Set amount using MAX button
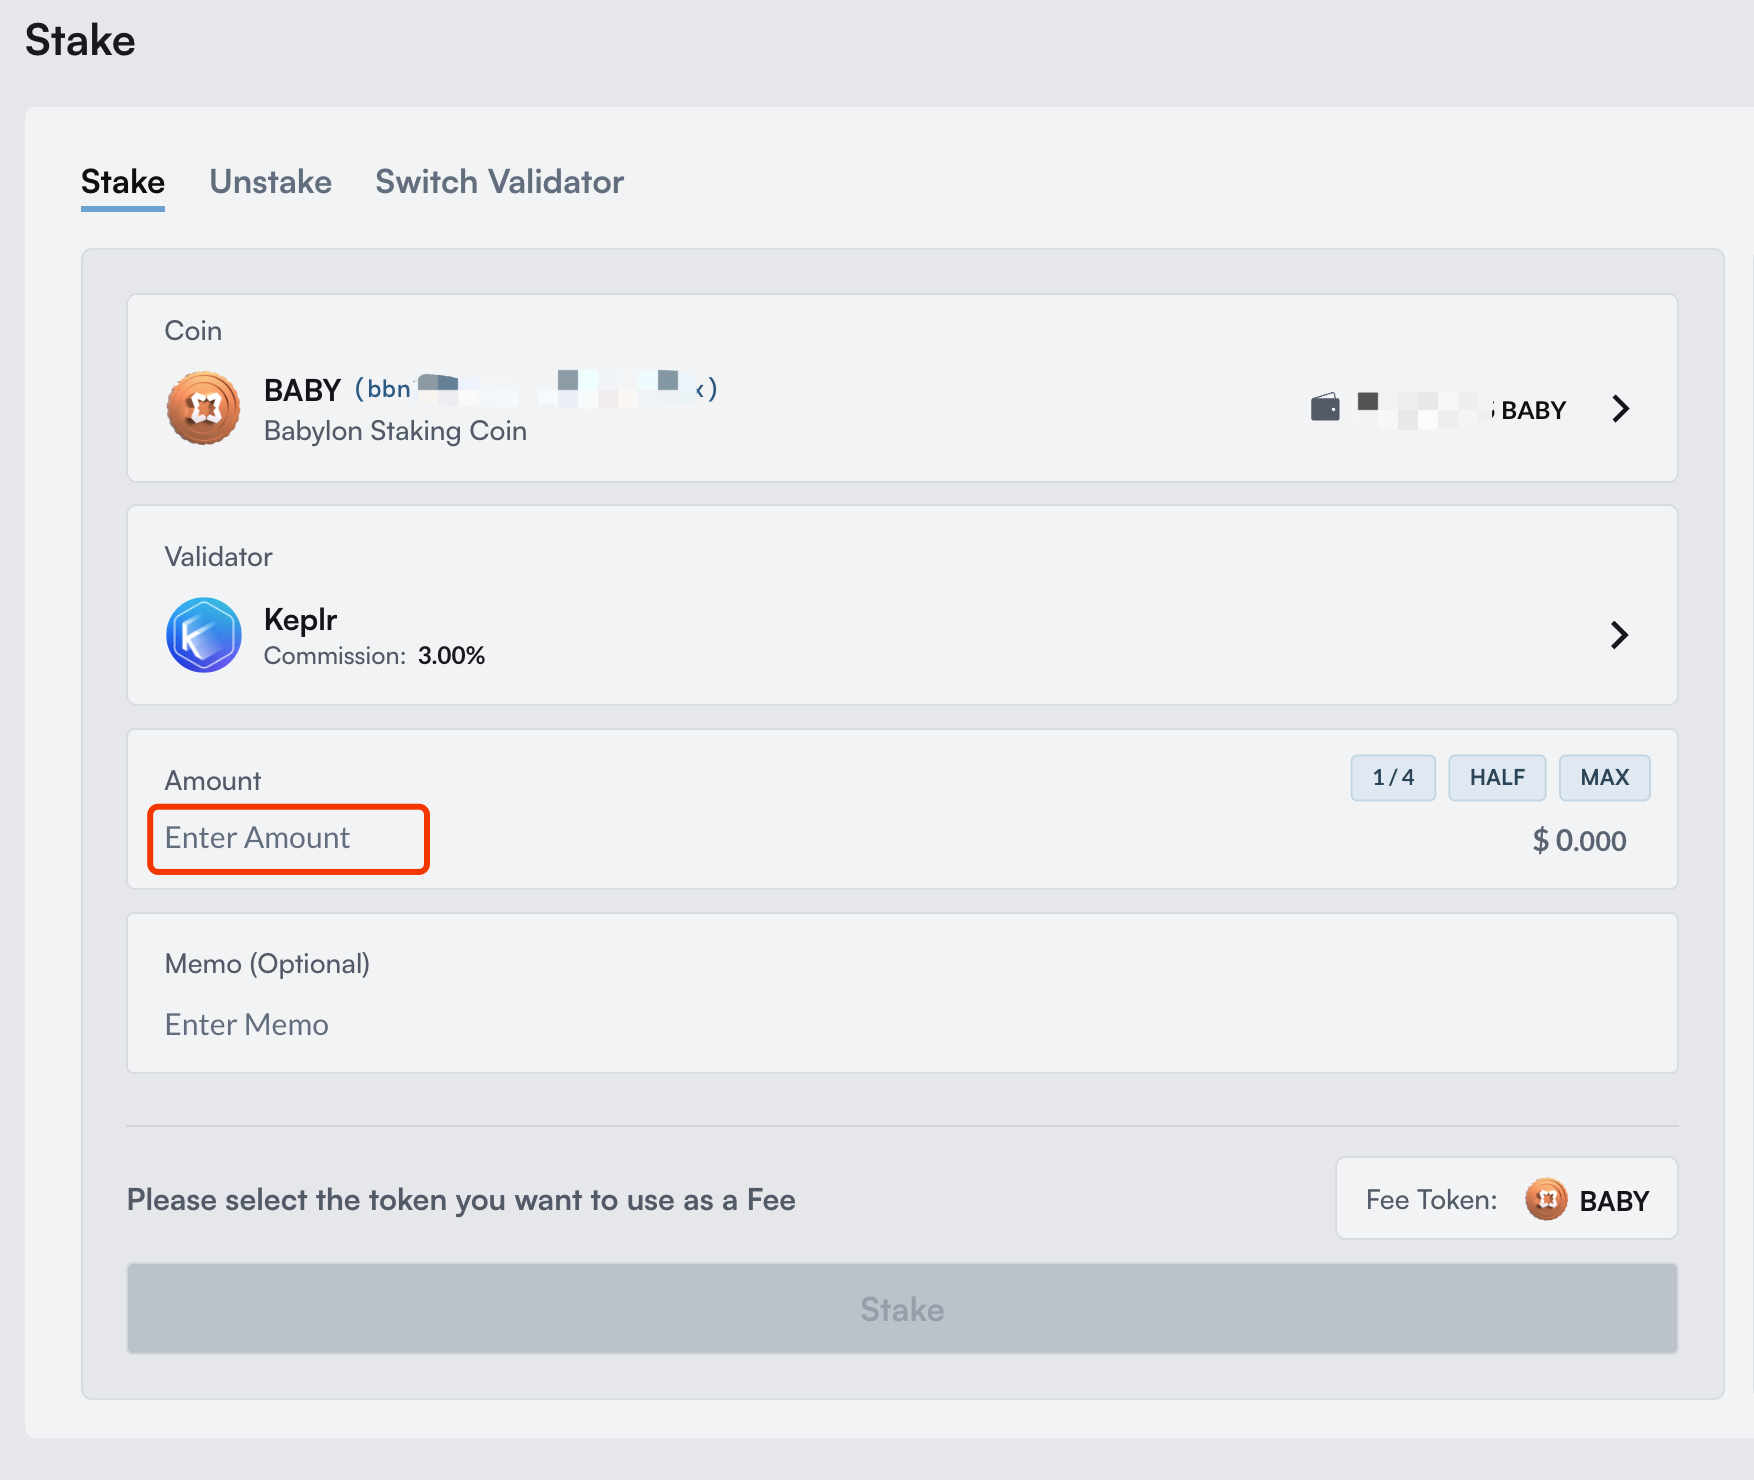This screenshot has width=1754, height=1480. 1604,777
